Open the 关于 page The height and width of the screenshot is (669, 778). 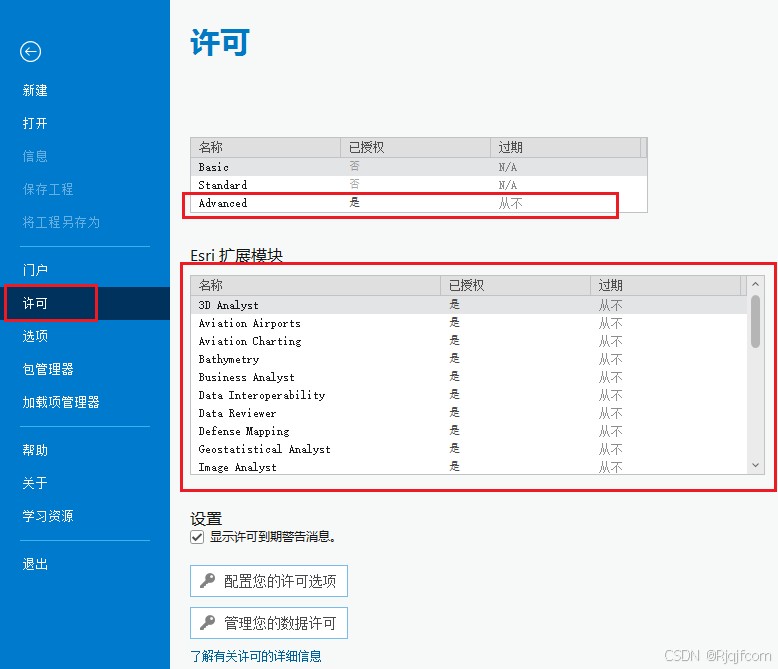pyautogui.click(x=35, y=482)
